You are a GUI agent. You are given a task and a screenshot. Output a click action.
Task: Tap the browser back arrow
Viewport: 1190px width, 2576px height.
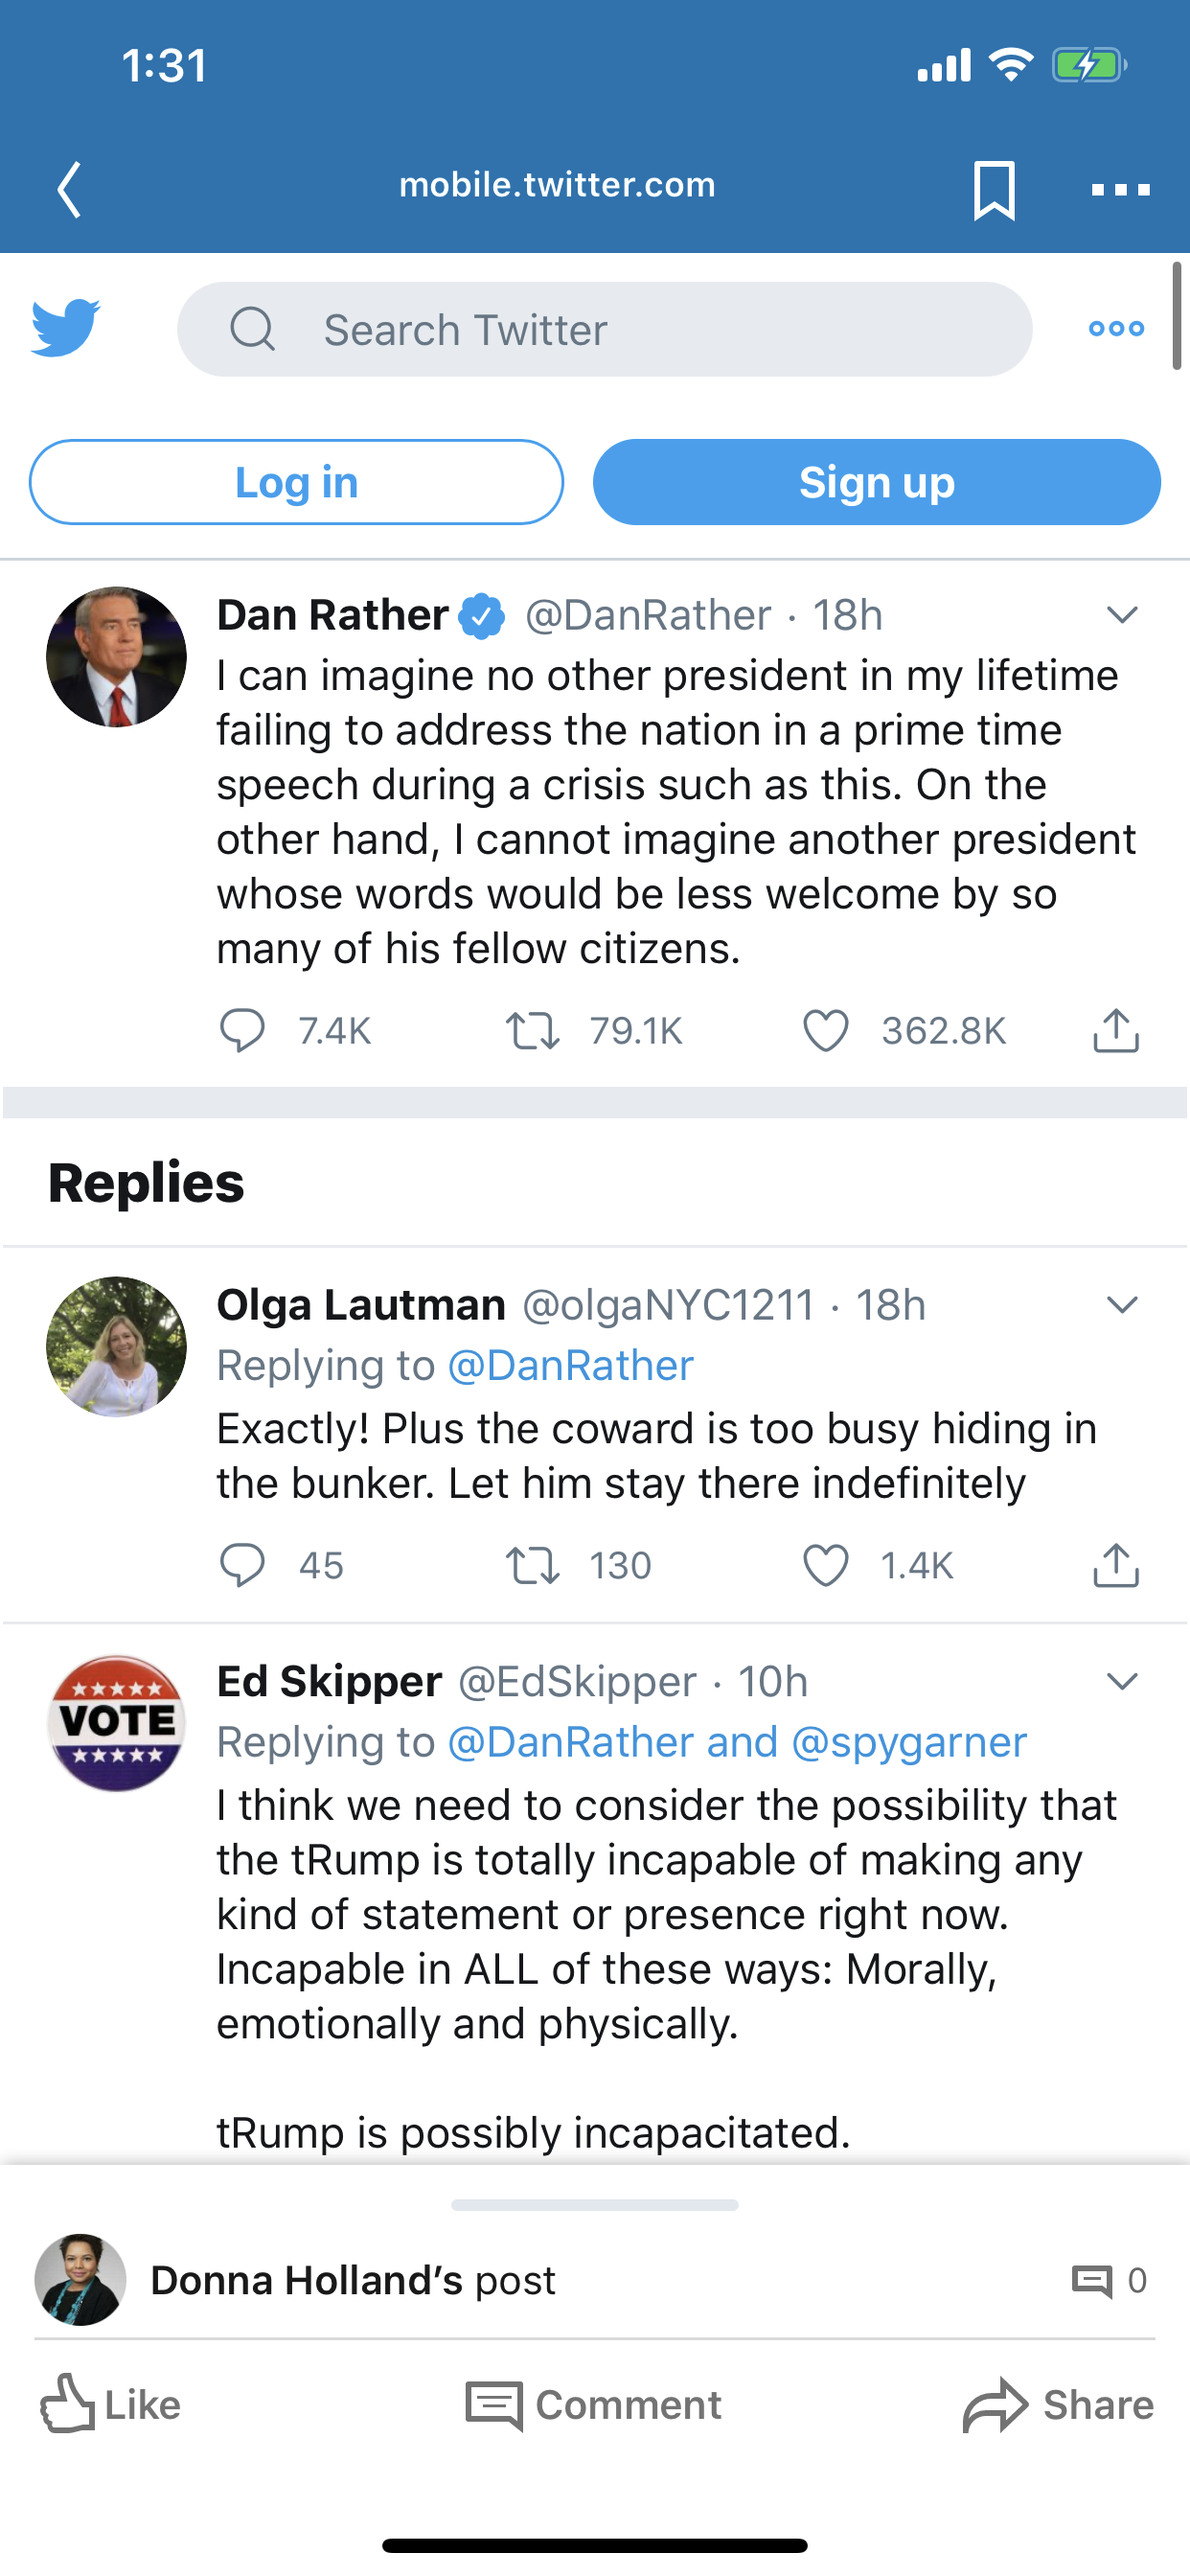point(69,189)
